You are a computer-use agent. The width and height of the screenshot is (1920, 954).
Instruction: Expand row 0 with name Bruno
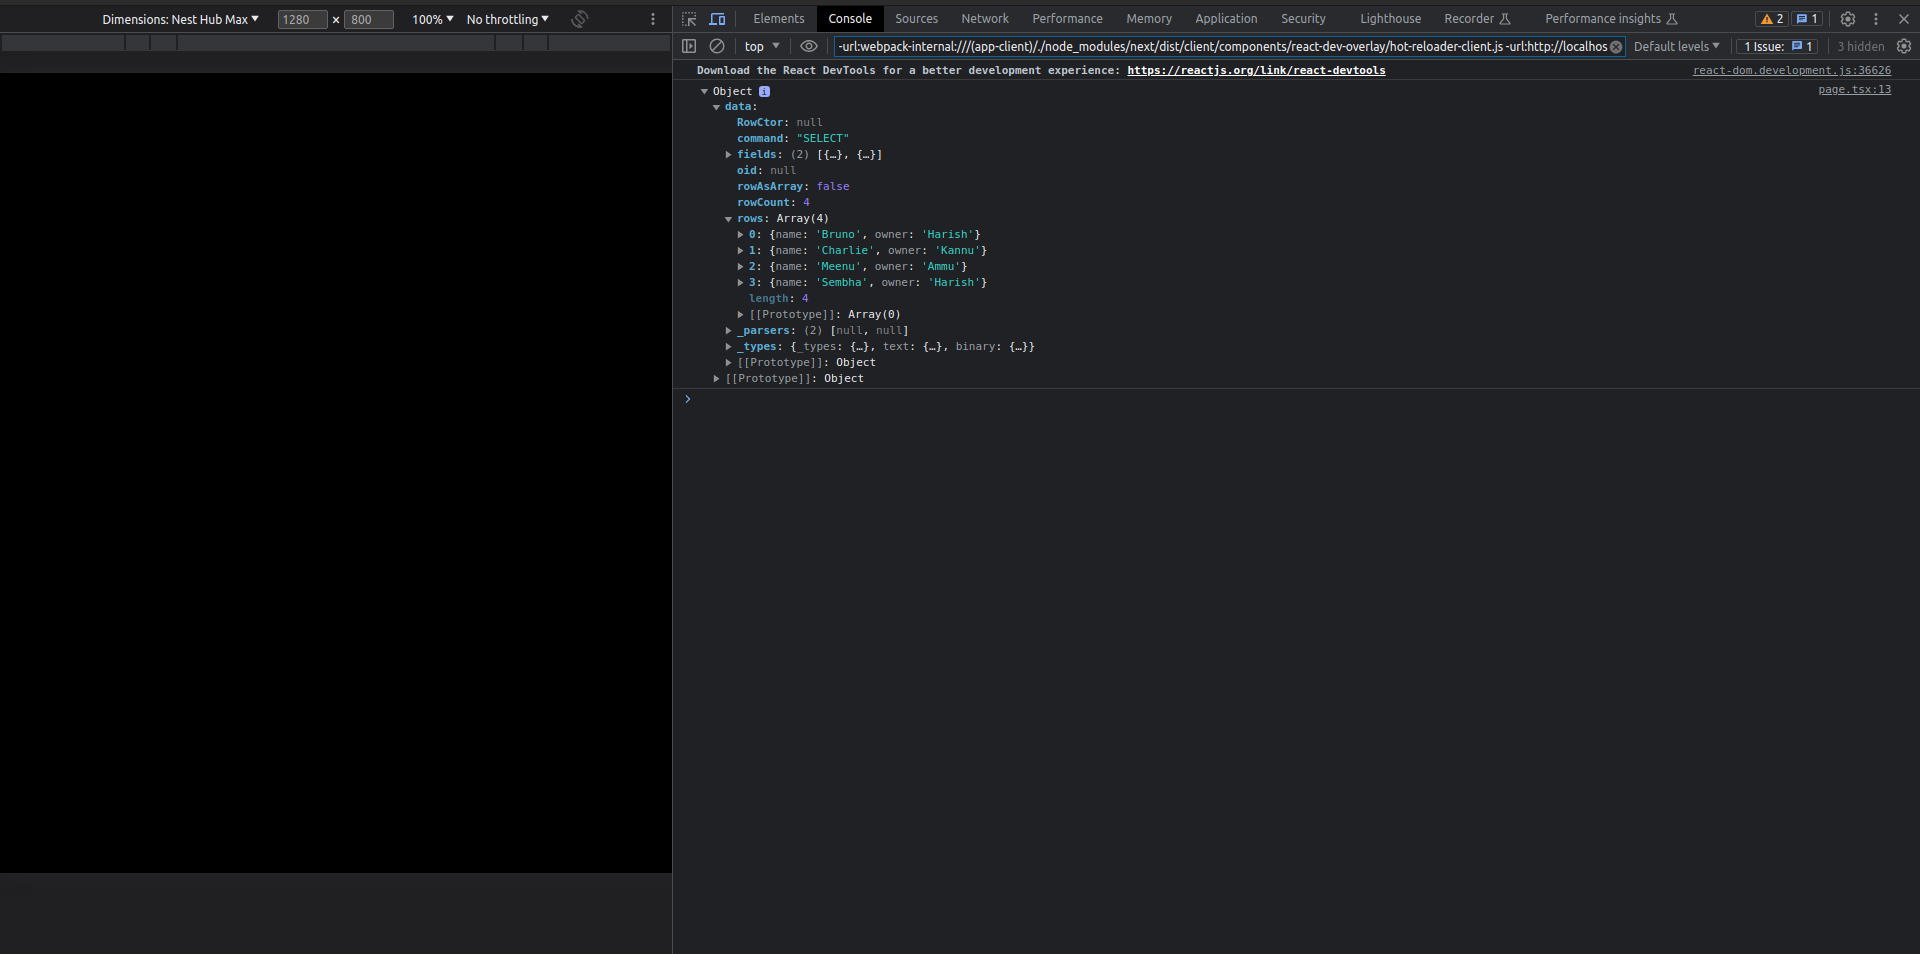tap(740, 235)
